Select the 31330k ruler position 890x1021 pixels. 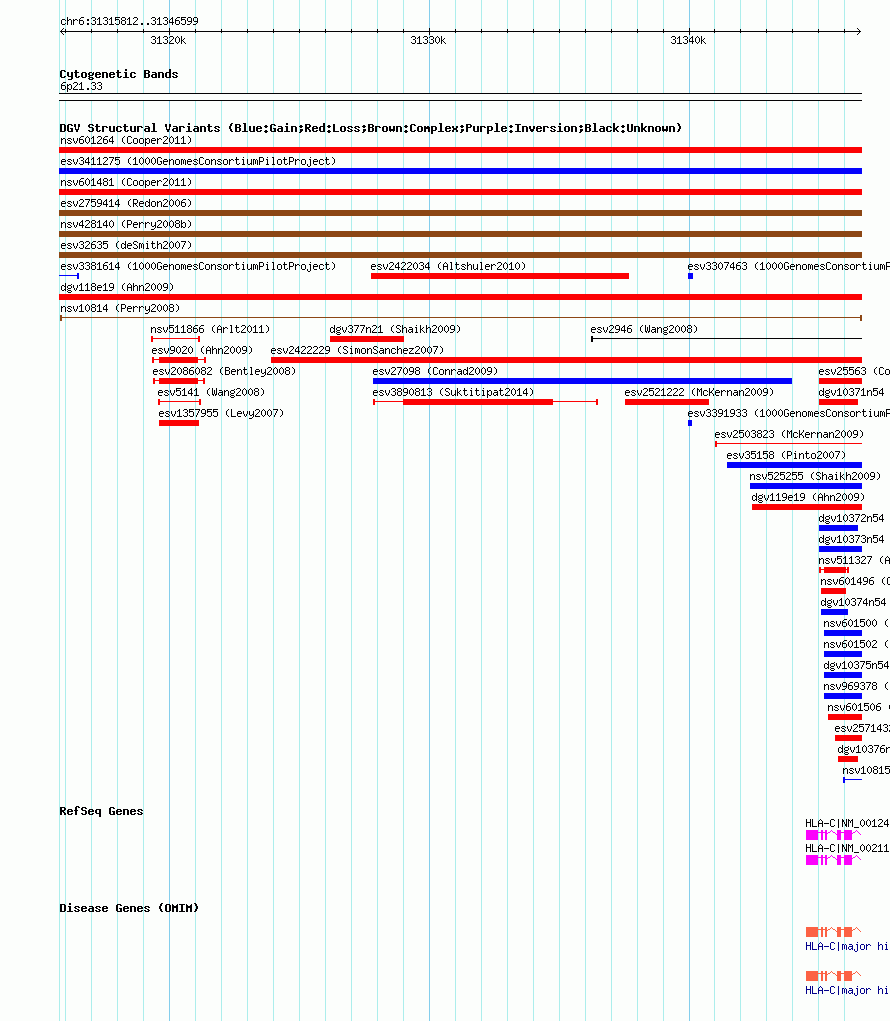pos(428,40)
